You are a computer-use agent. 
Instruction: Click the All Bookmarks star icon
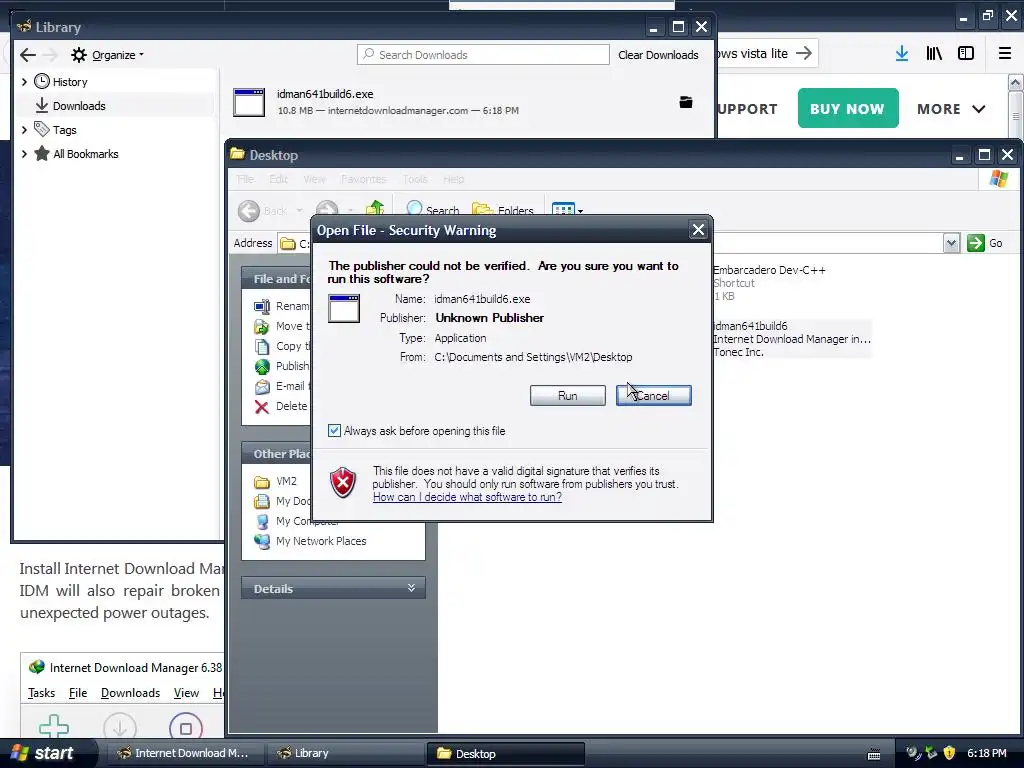tap(42, 153)
